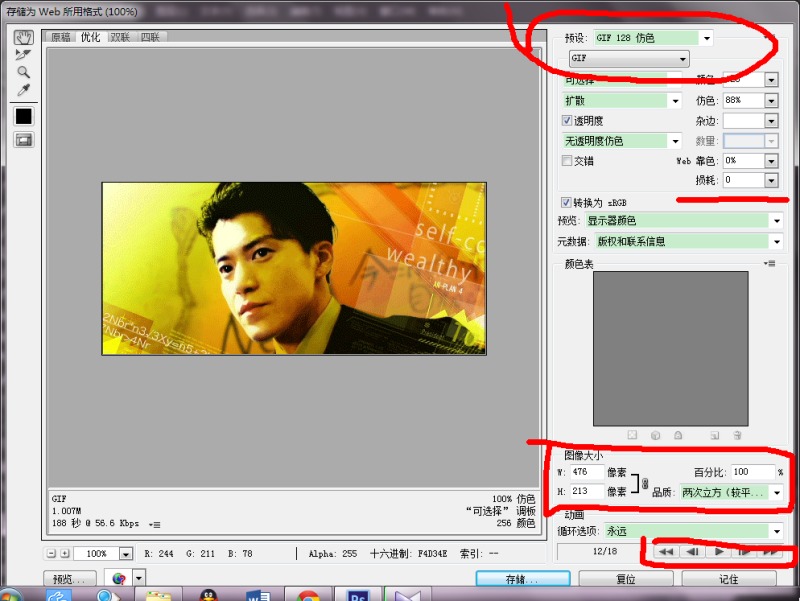Click the 存储 button
This screenshot has height=601, width=800.
[x=521, y=579]
